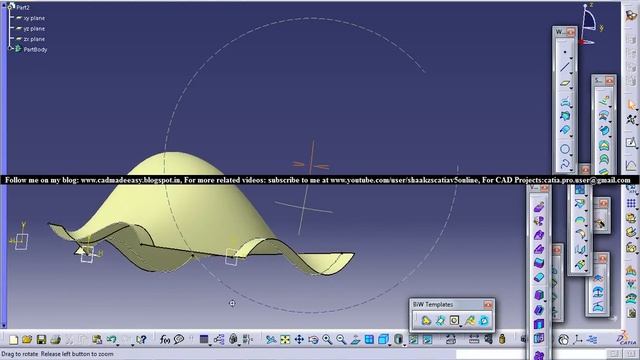Click the Paste icon in bottom toolbar
Screen dimensions: 640x360
97,339
